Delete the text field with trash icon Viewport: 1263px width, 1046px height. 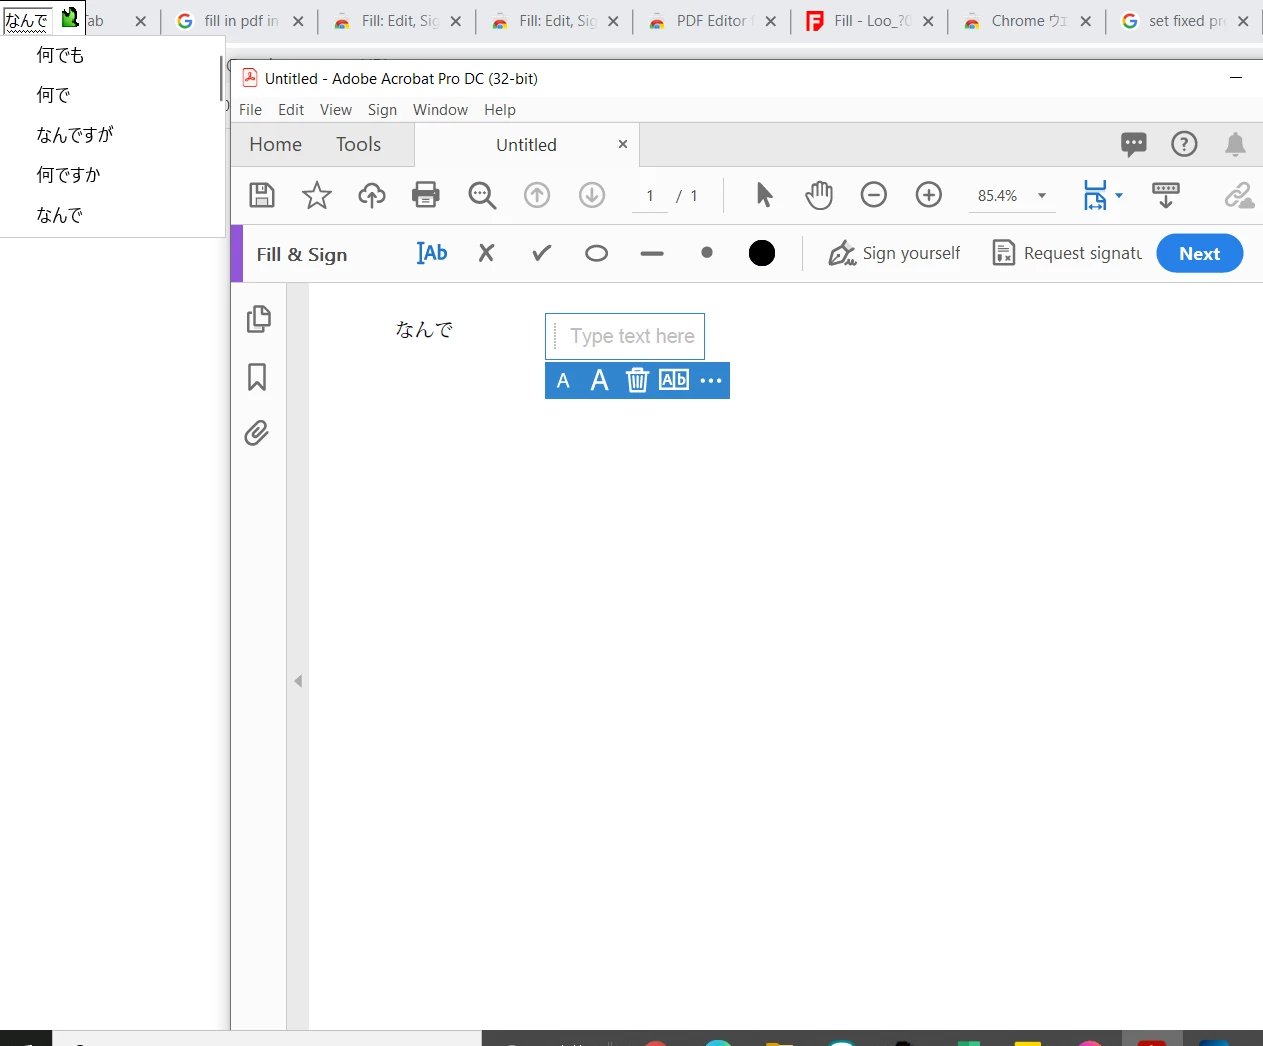point(637,380)
